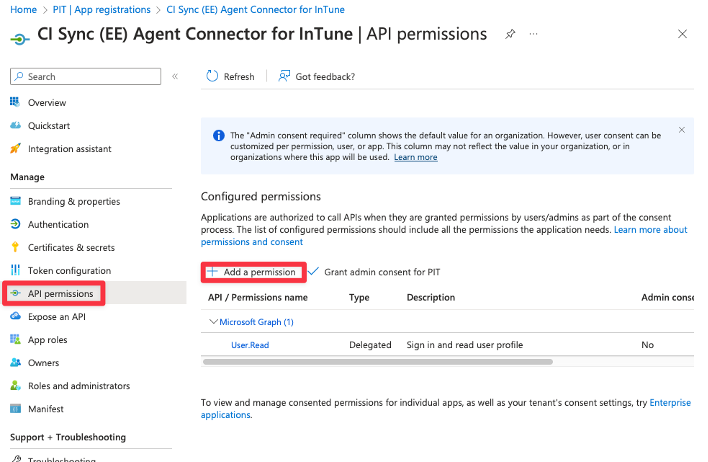Click the app logo icon beside the title
The height and width of the screenshot is (462, 708).
pos(19,40)
